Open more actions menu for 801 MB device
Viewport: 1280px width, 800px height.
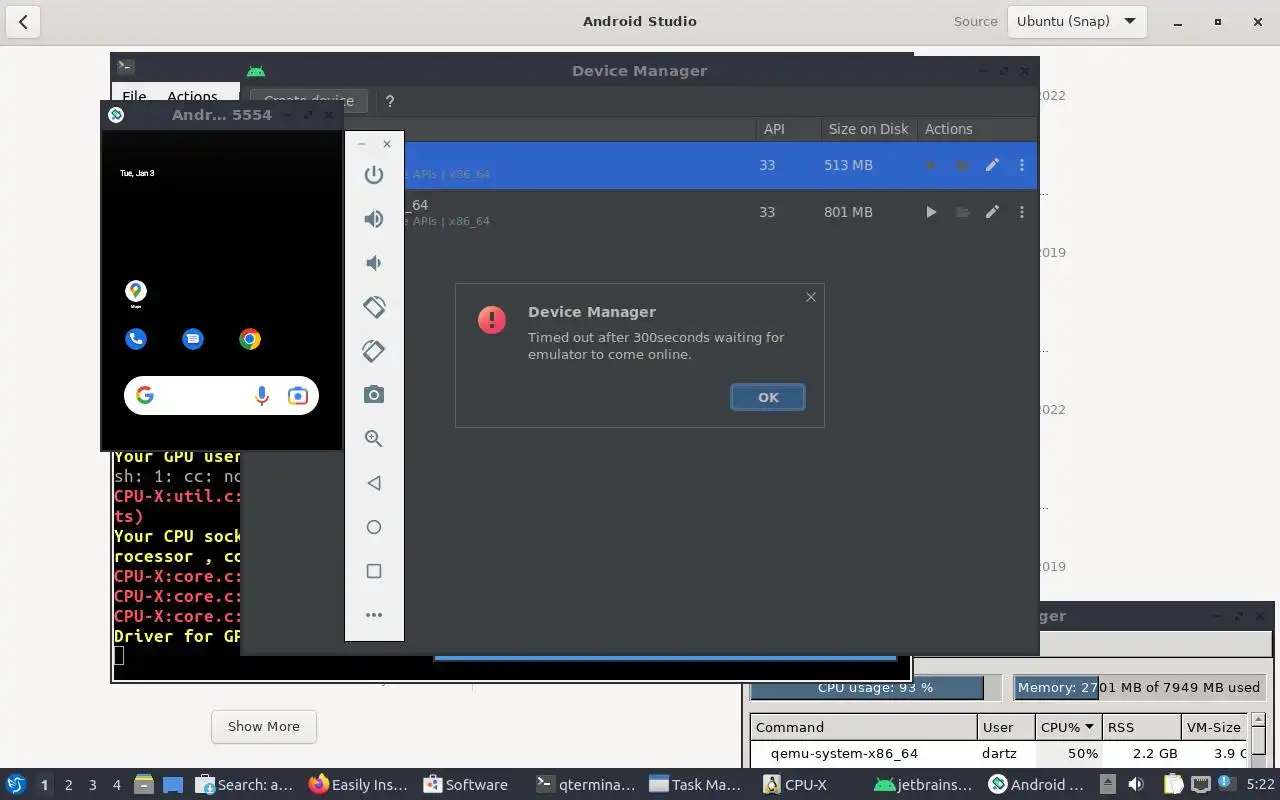[1022, 212]
